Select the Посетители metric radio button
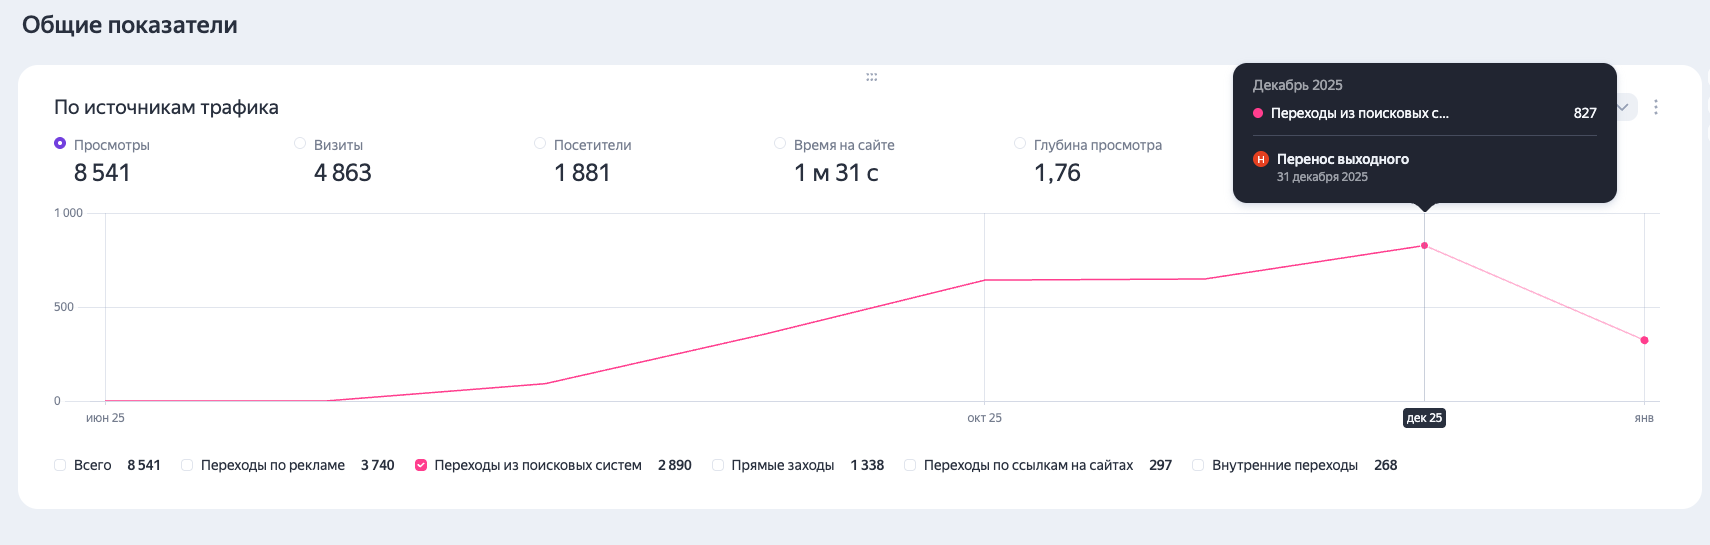The height and width of the screenshot is (545, 1710). tap(540, 144)
